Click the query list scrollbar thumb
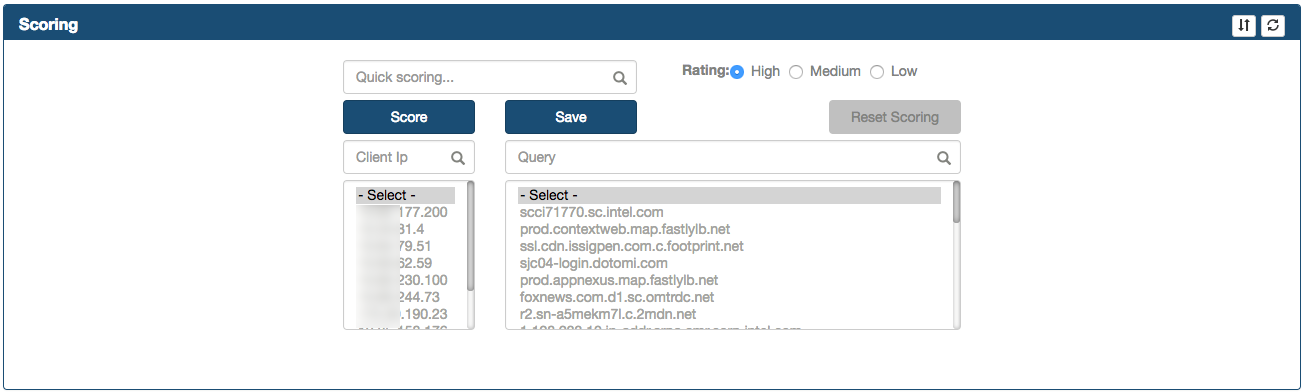The height and width of the screenshot is (392, 1304). tap(956, 202)
